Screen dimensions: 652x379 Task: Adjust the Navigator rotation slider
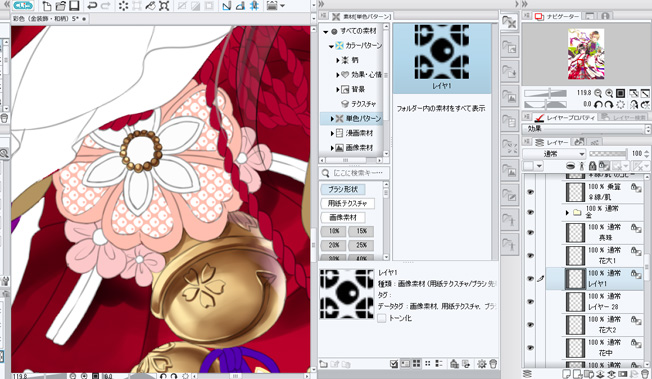(545, 104)
